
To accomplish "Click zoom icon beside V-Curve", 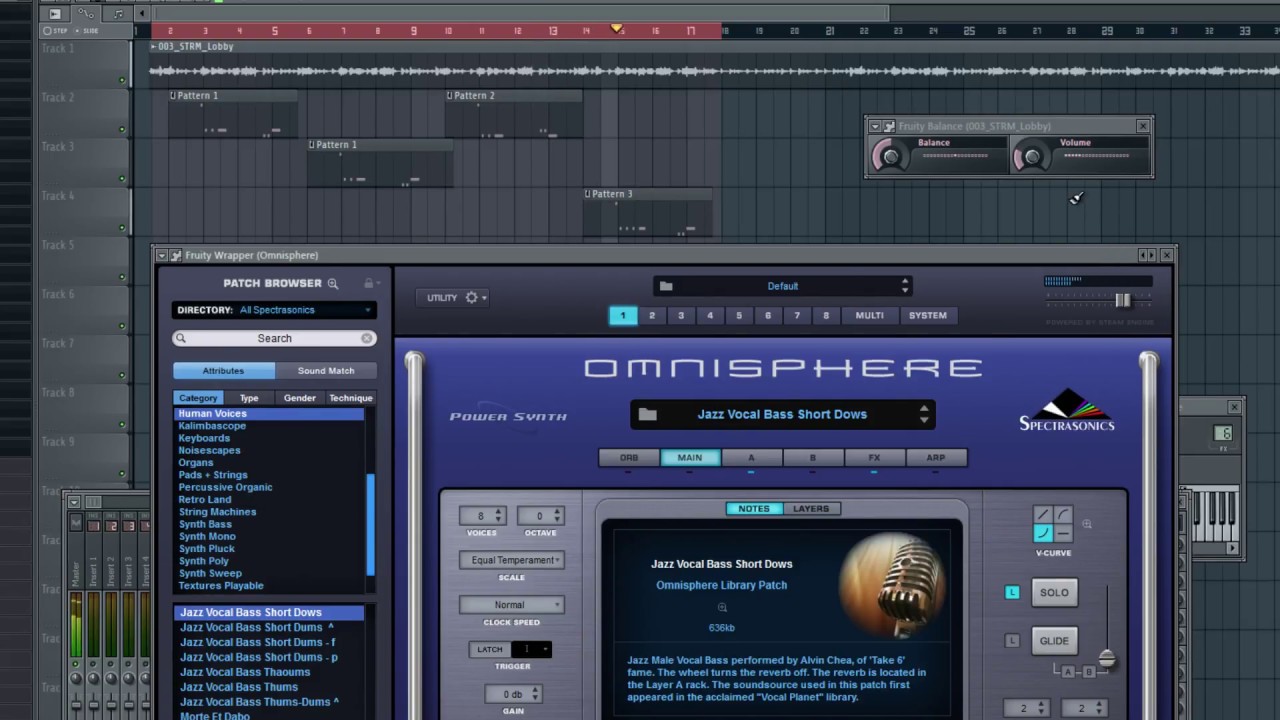I will coord(1087,524).
